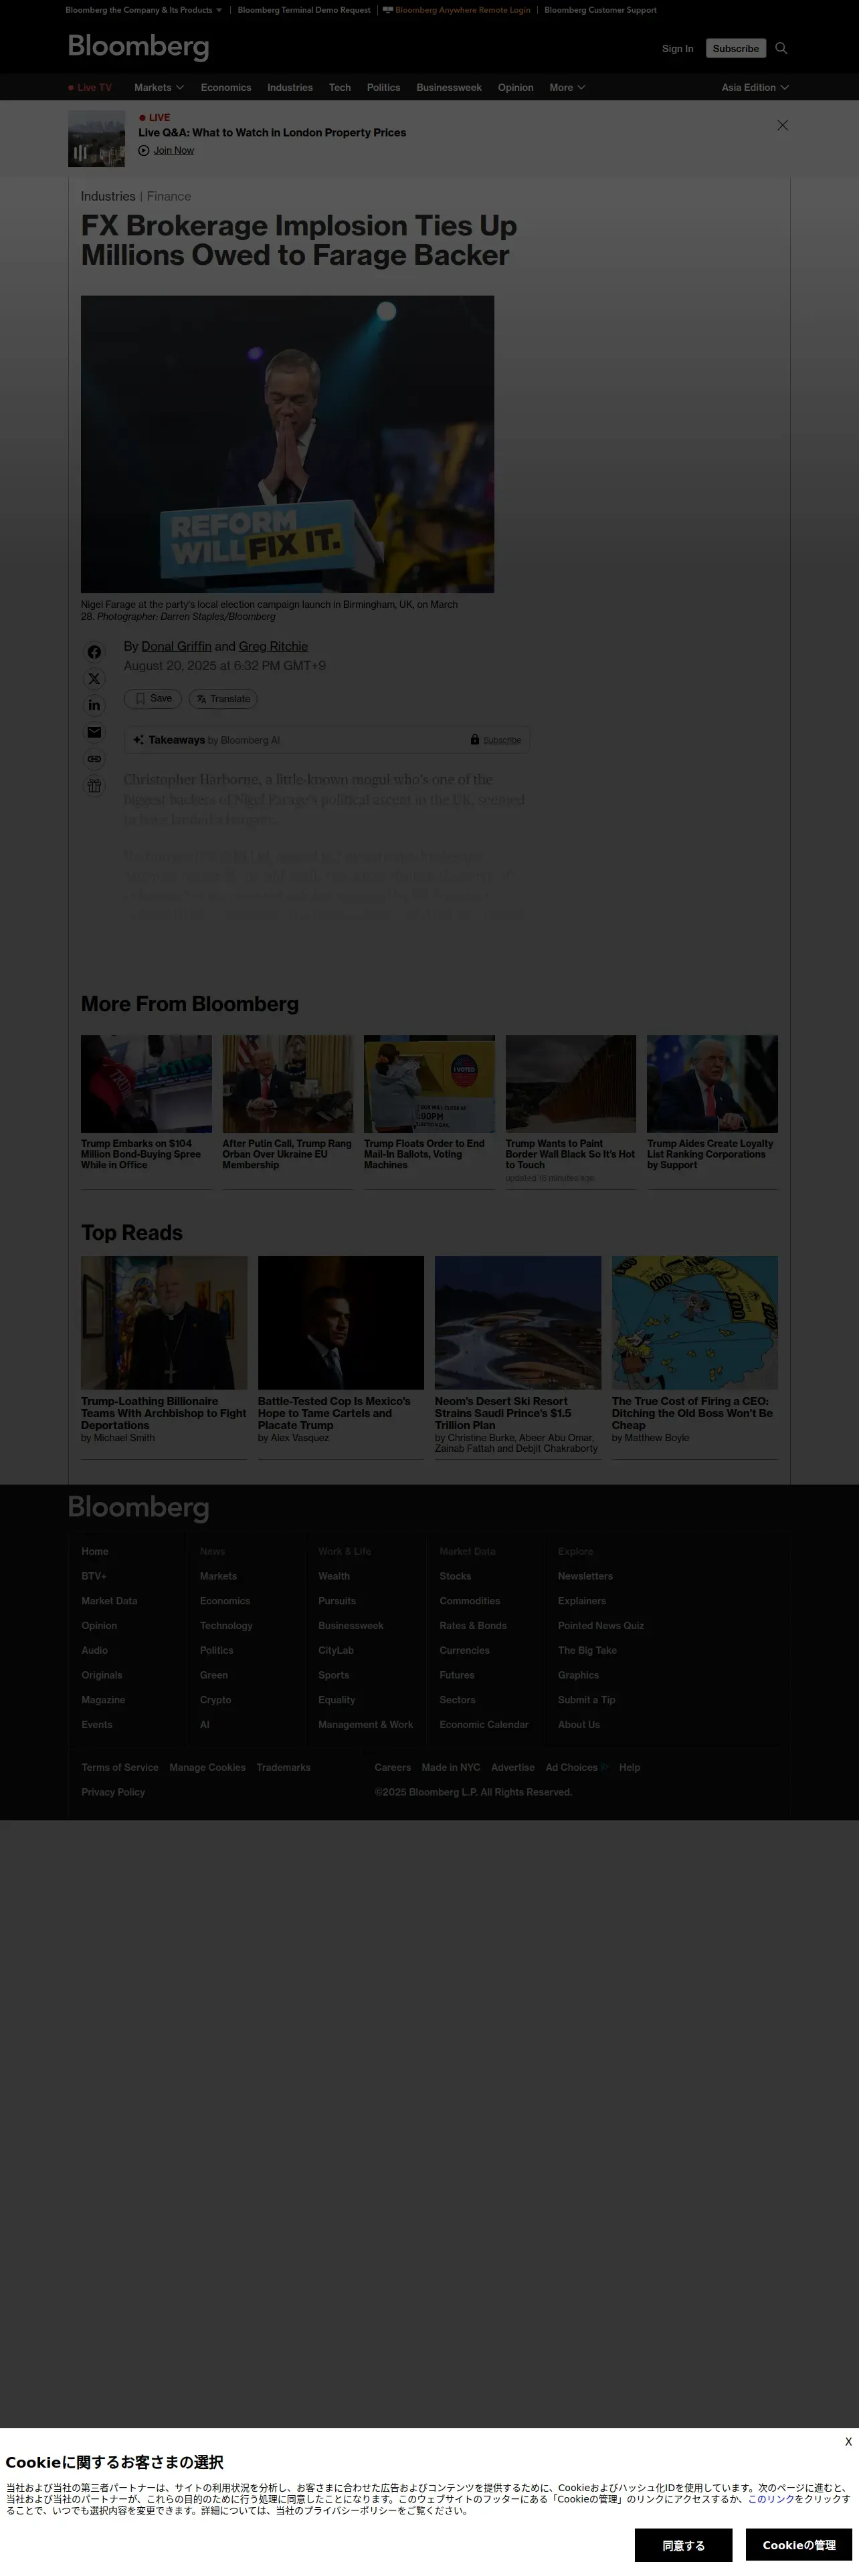Open Bloomberg Terminal Demo Request
Screen dimensions: 859x2576
coord(304,10)
